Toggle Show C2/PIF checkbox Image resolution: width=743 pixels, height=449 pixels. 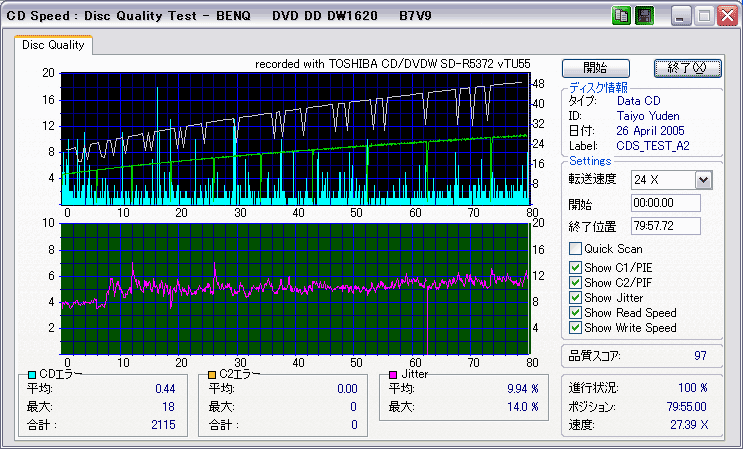coord(575,282)
